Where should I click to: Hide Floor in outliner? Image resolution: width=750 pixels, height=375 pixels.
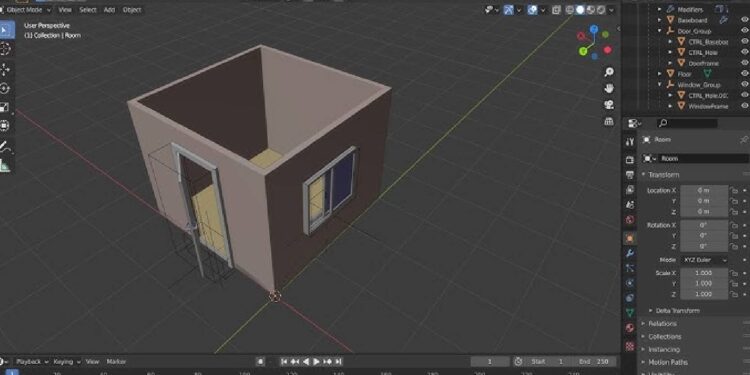pyautogui.click(x=744, y=74)
